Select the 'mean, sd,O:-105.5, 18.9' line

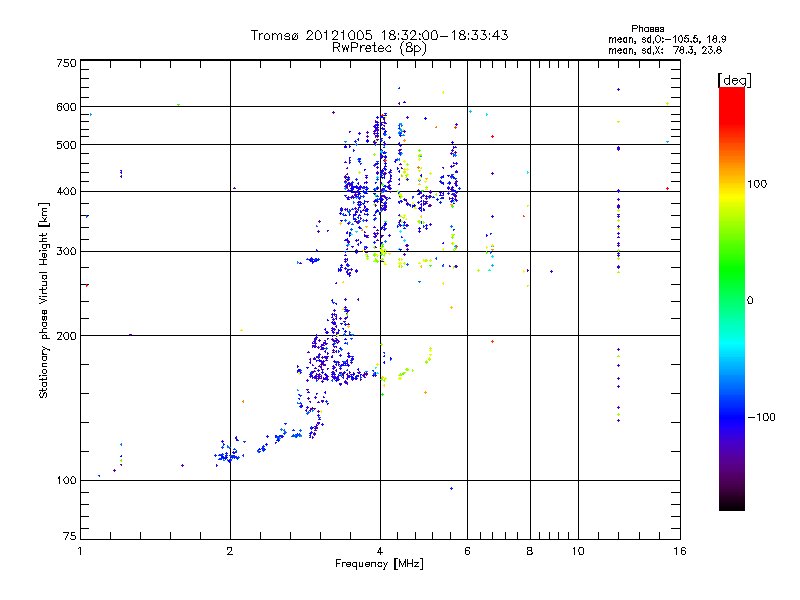point(667,39)
